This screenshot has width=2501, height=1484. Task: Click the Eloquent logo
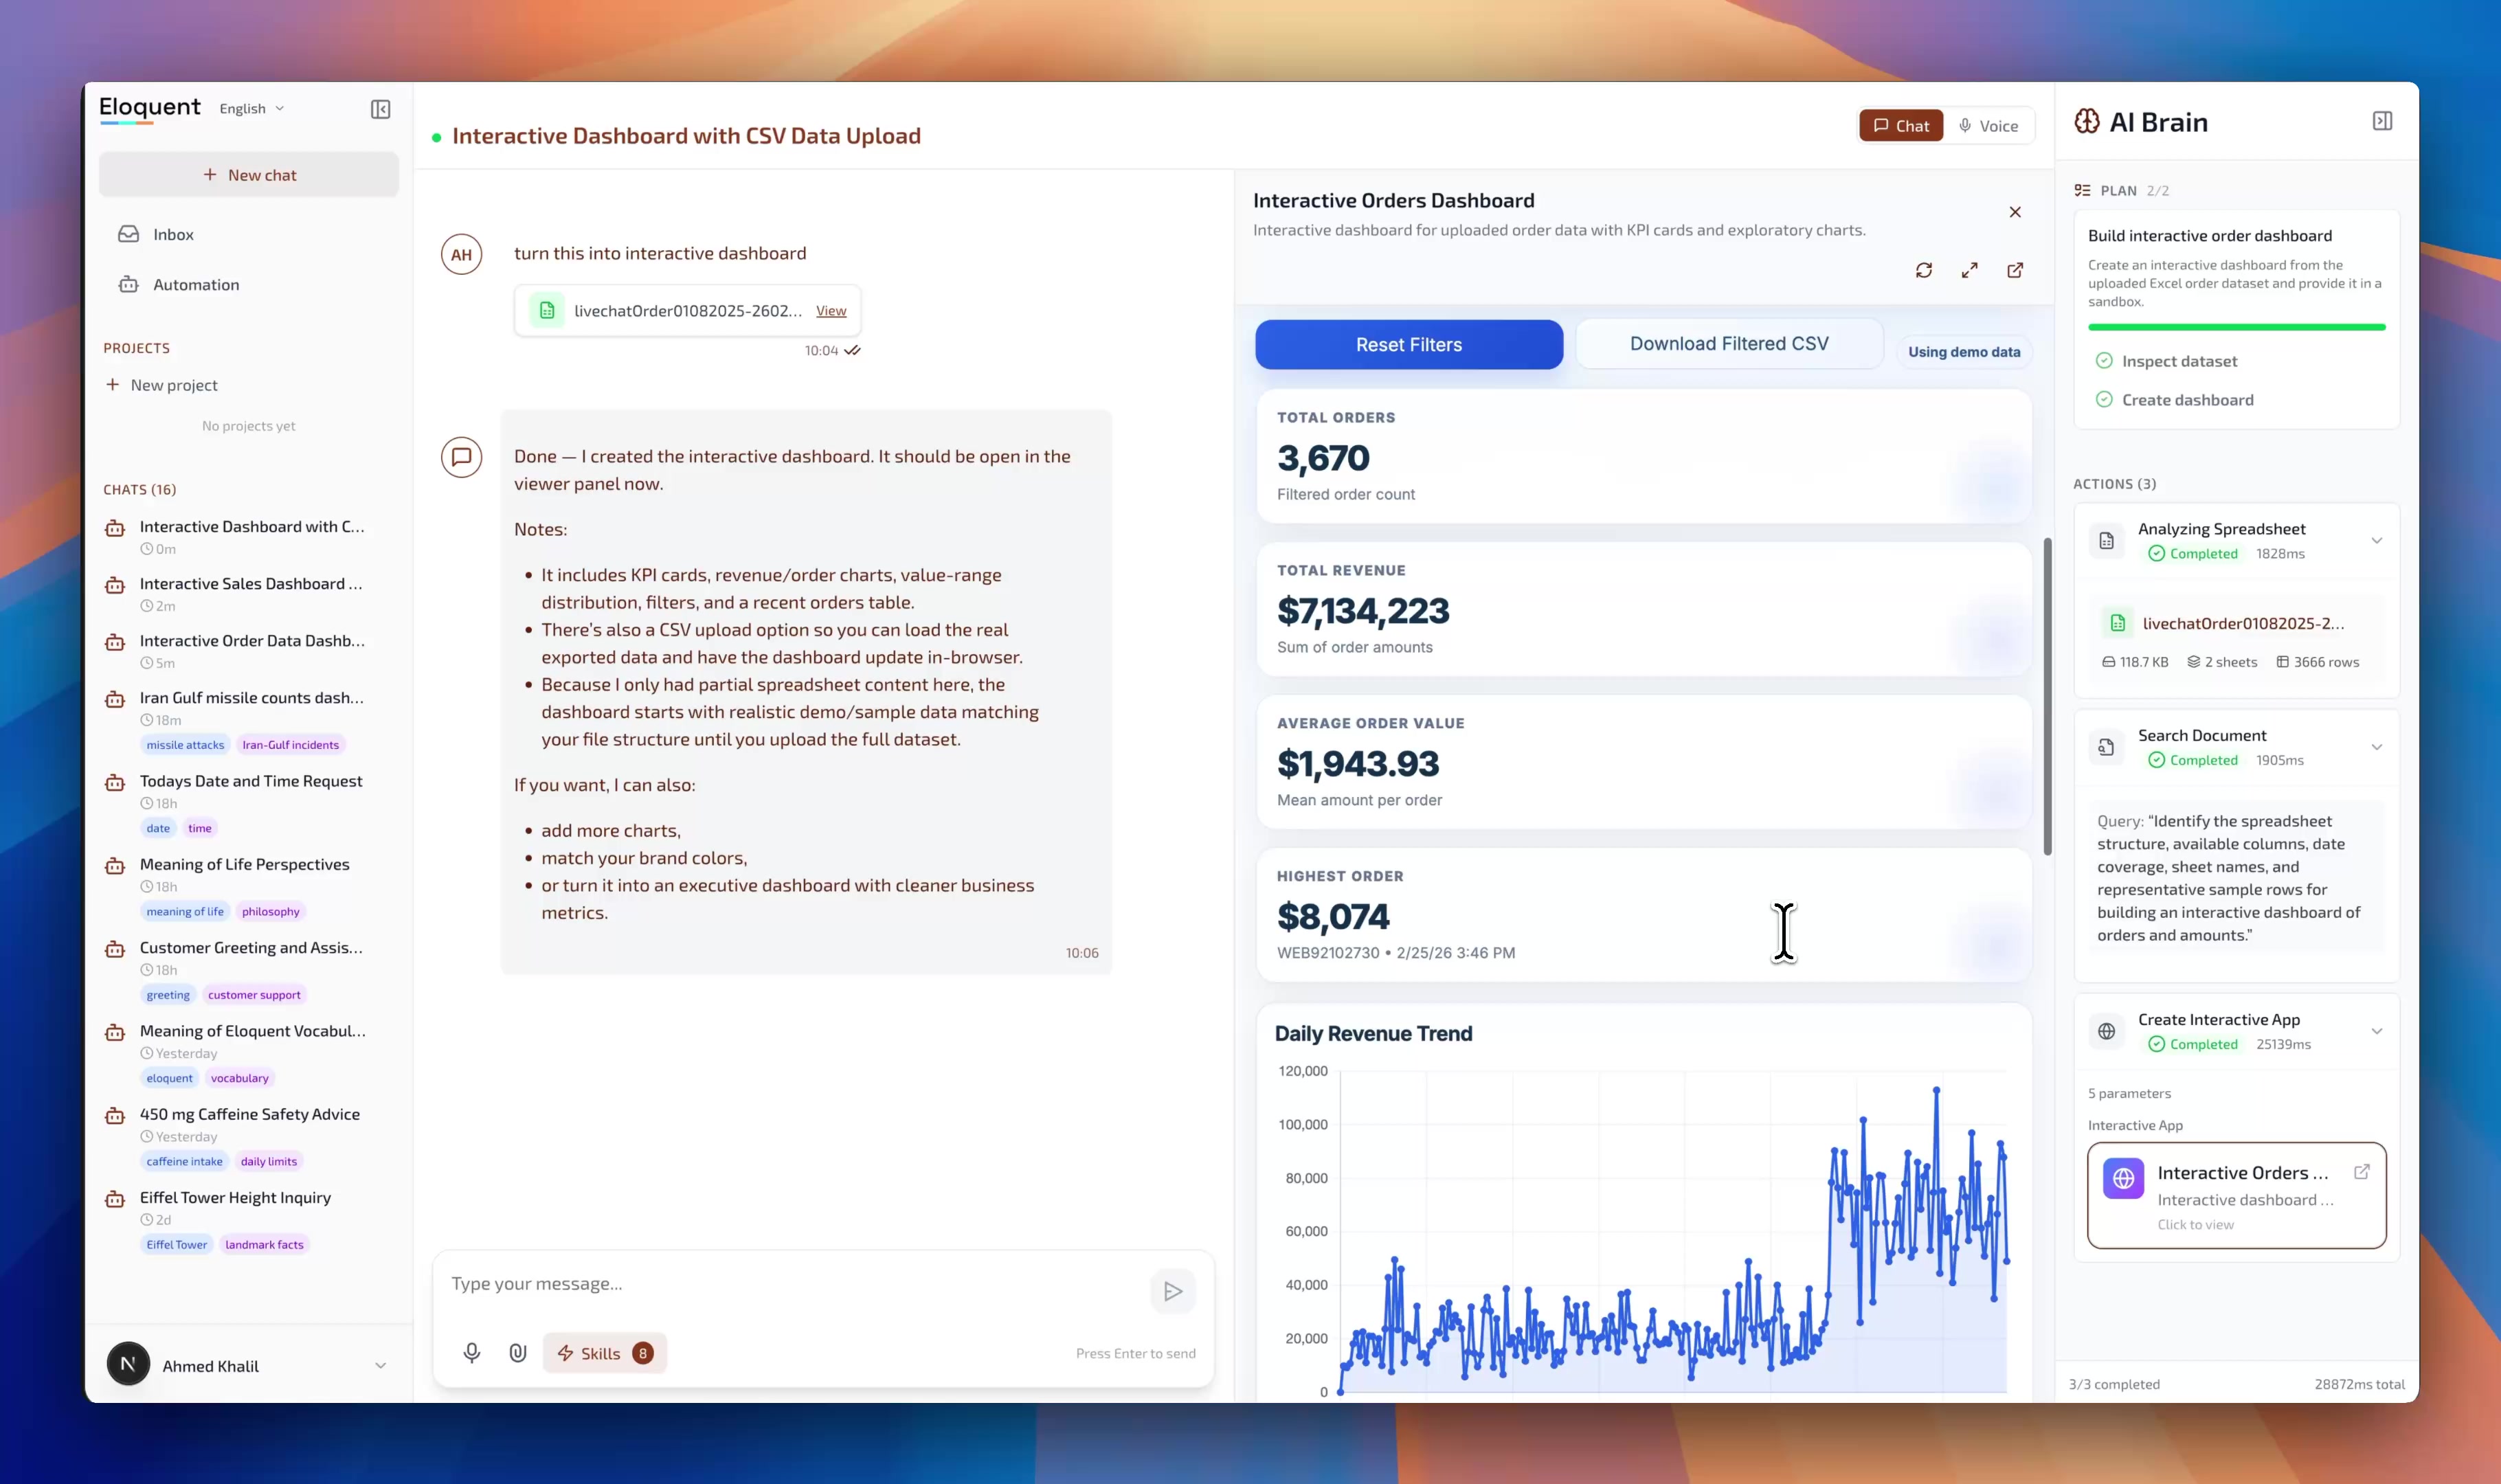tap(150, 108)
